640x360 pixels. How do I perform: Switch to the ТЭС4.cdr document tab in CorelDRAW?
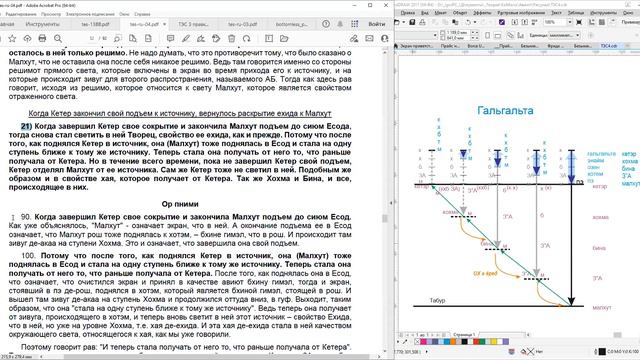click(x=609, y=46)
